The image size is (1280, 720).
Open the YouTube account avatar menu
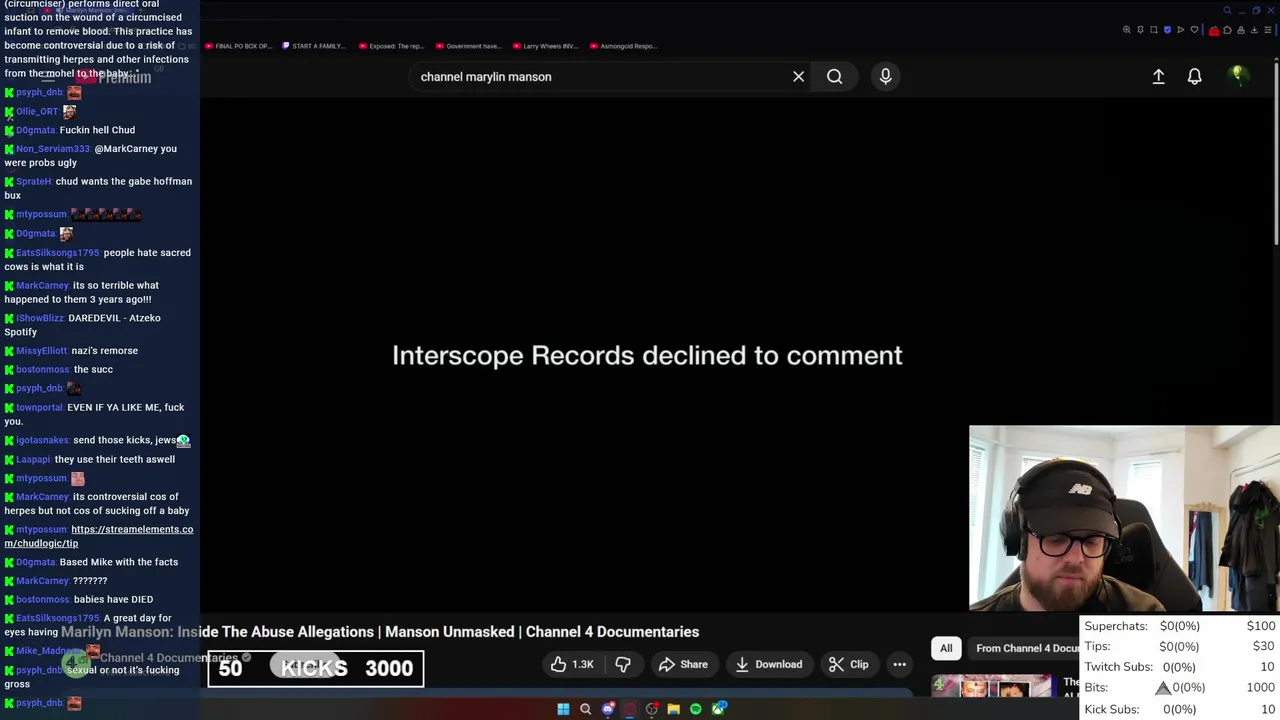coord(1238,75)
